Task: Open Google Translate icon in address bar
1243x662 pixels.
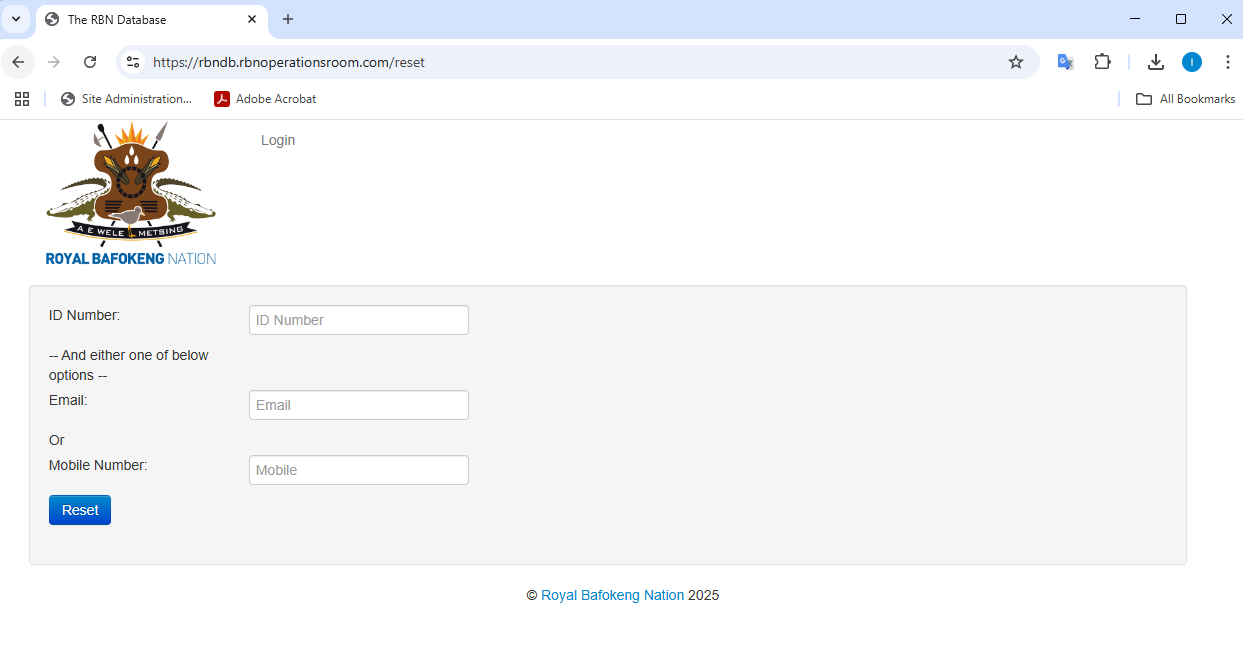Action: click(1066, 62)
